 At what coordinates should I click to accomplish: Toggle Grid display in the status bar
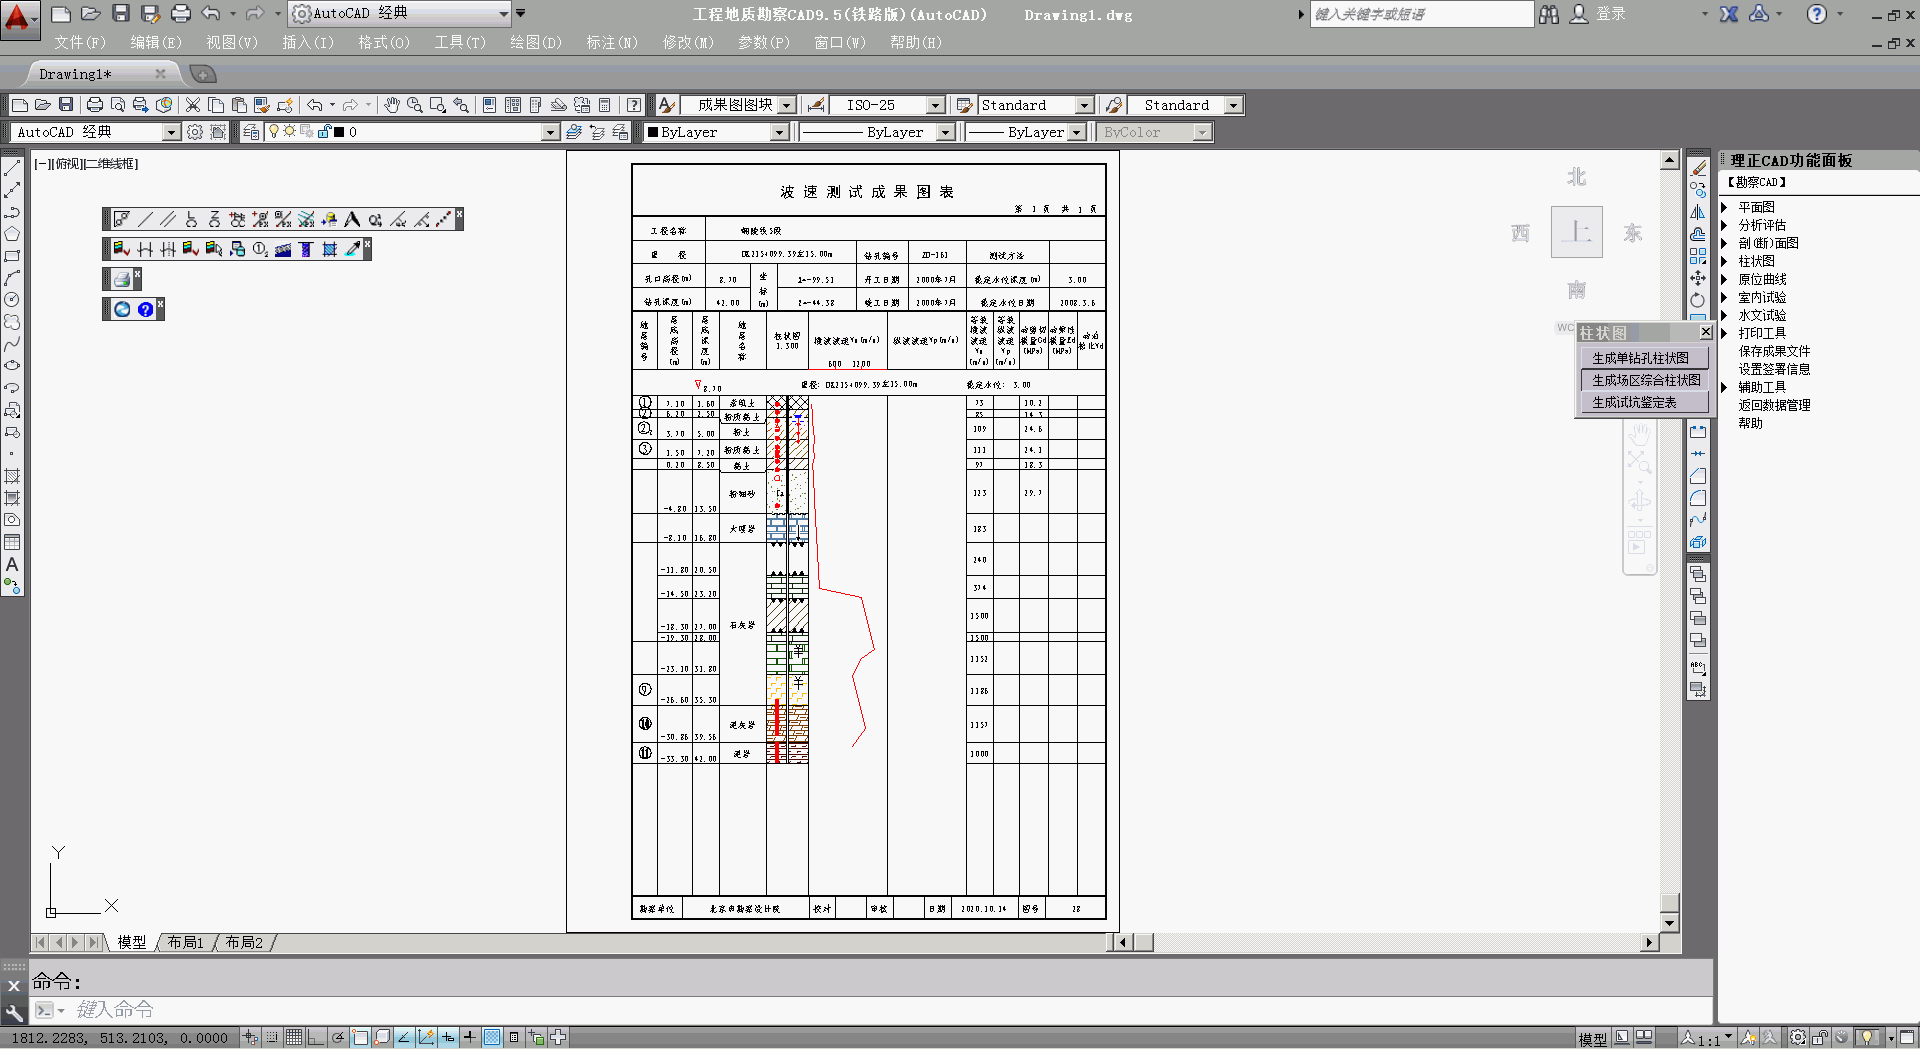pos(293,1037)
